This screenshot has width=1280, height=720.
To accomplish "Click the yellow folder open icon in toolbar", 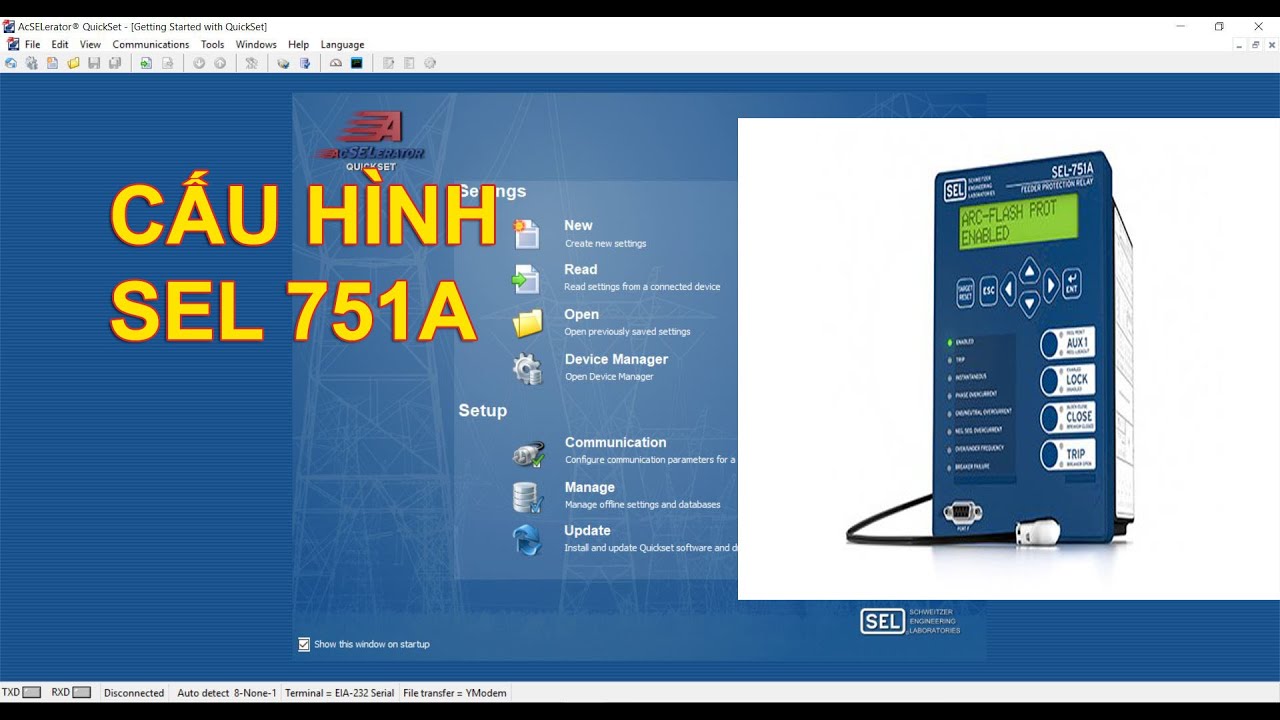I will (x=73, y=63).
